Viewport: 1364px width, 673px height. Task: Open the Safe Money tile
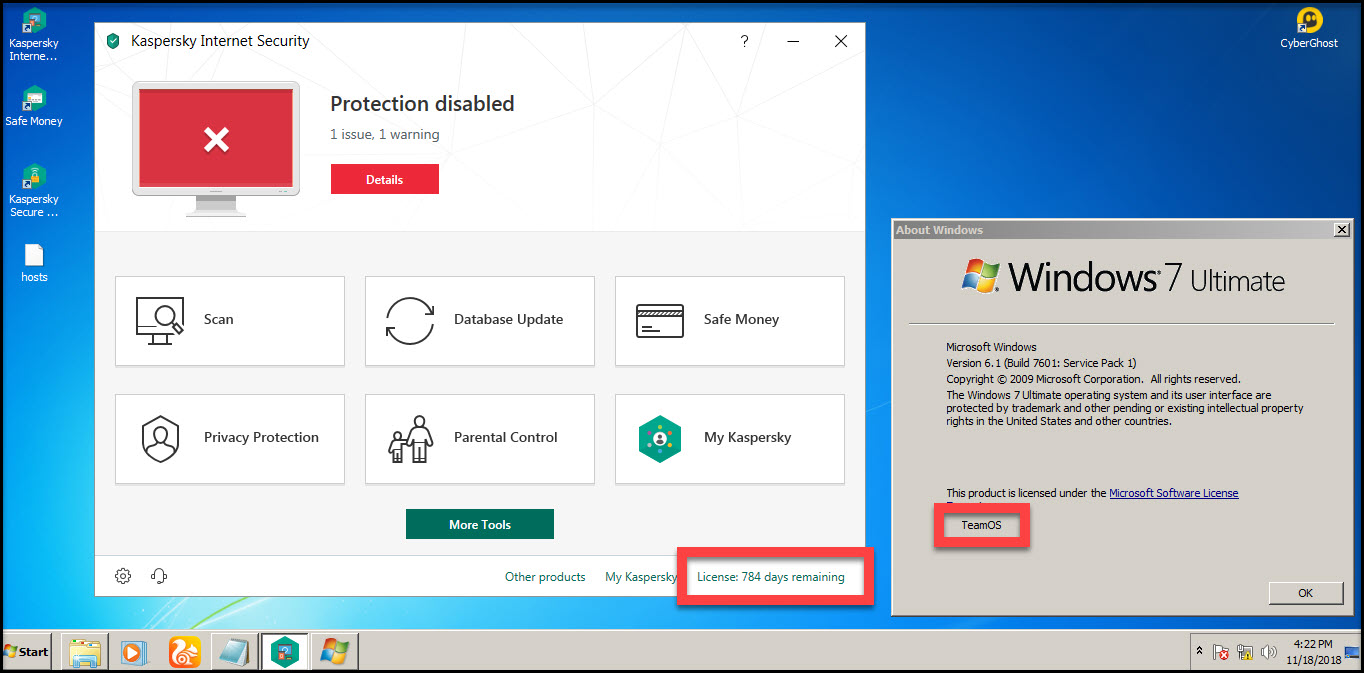click(730, 321)
